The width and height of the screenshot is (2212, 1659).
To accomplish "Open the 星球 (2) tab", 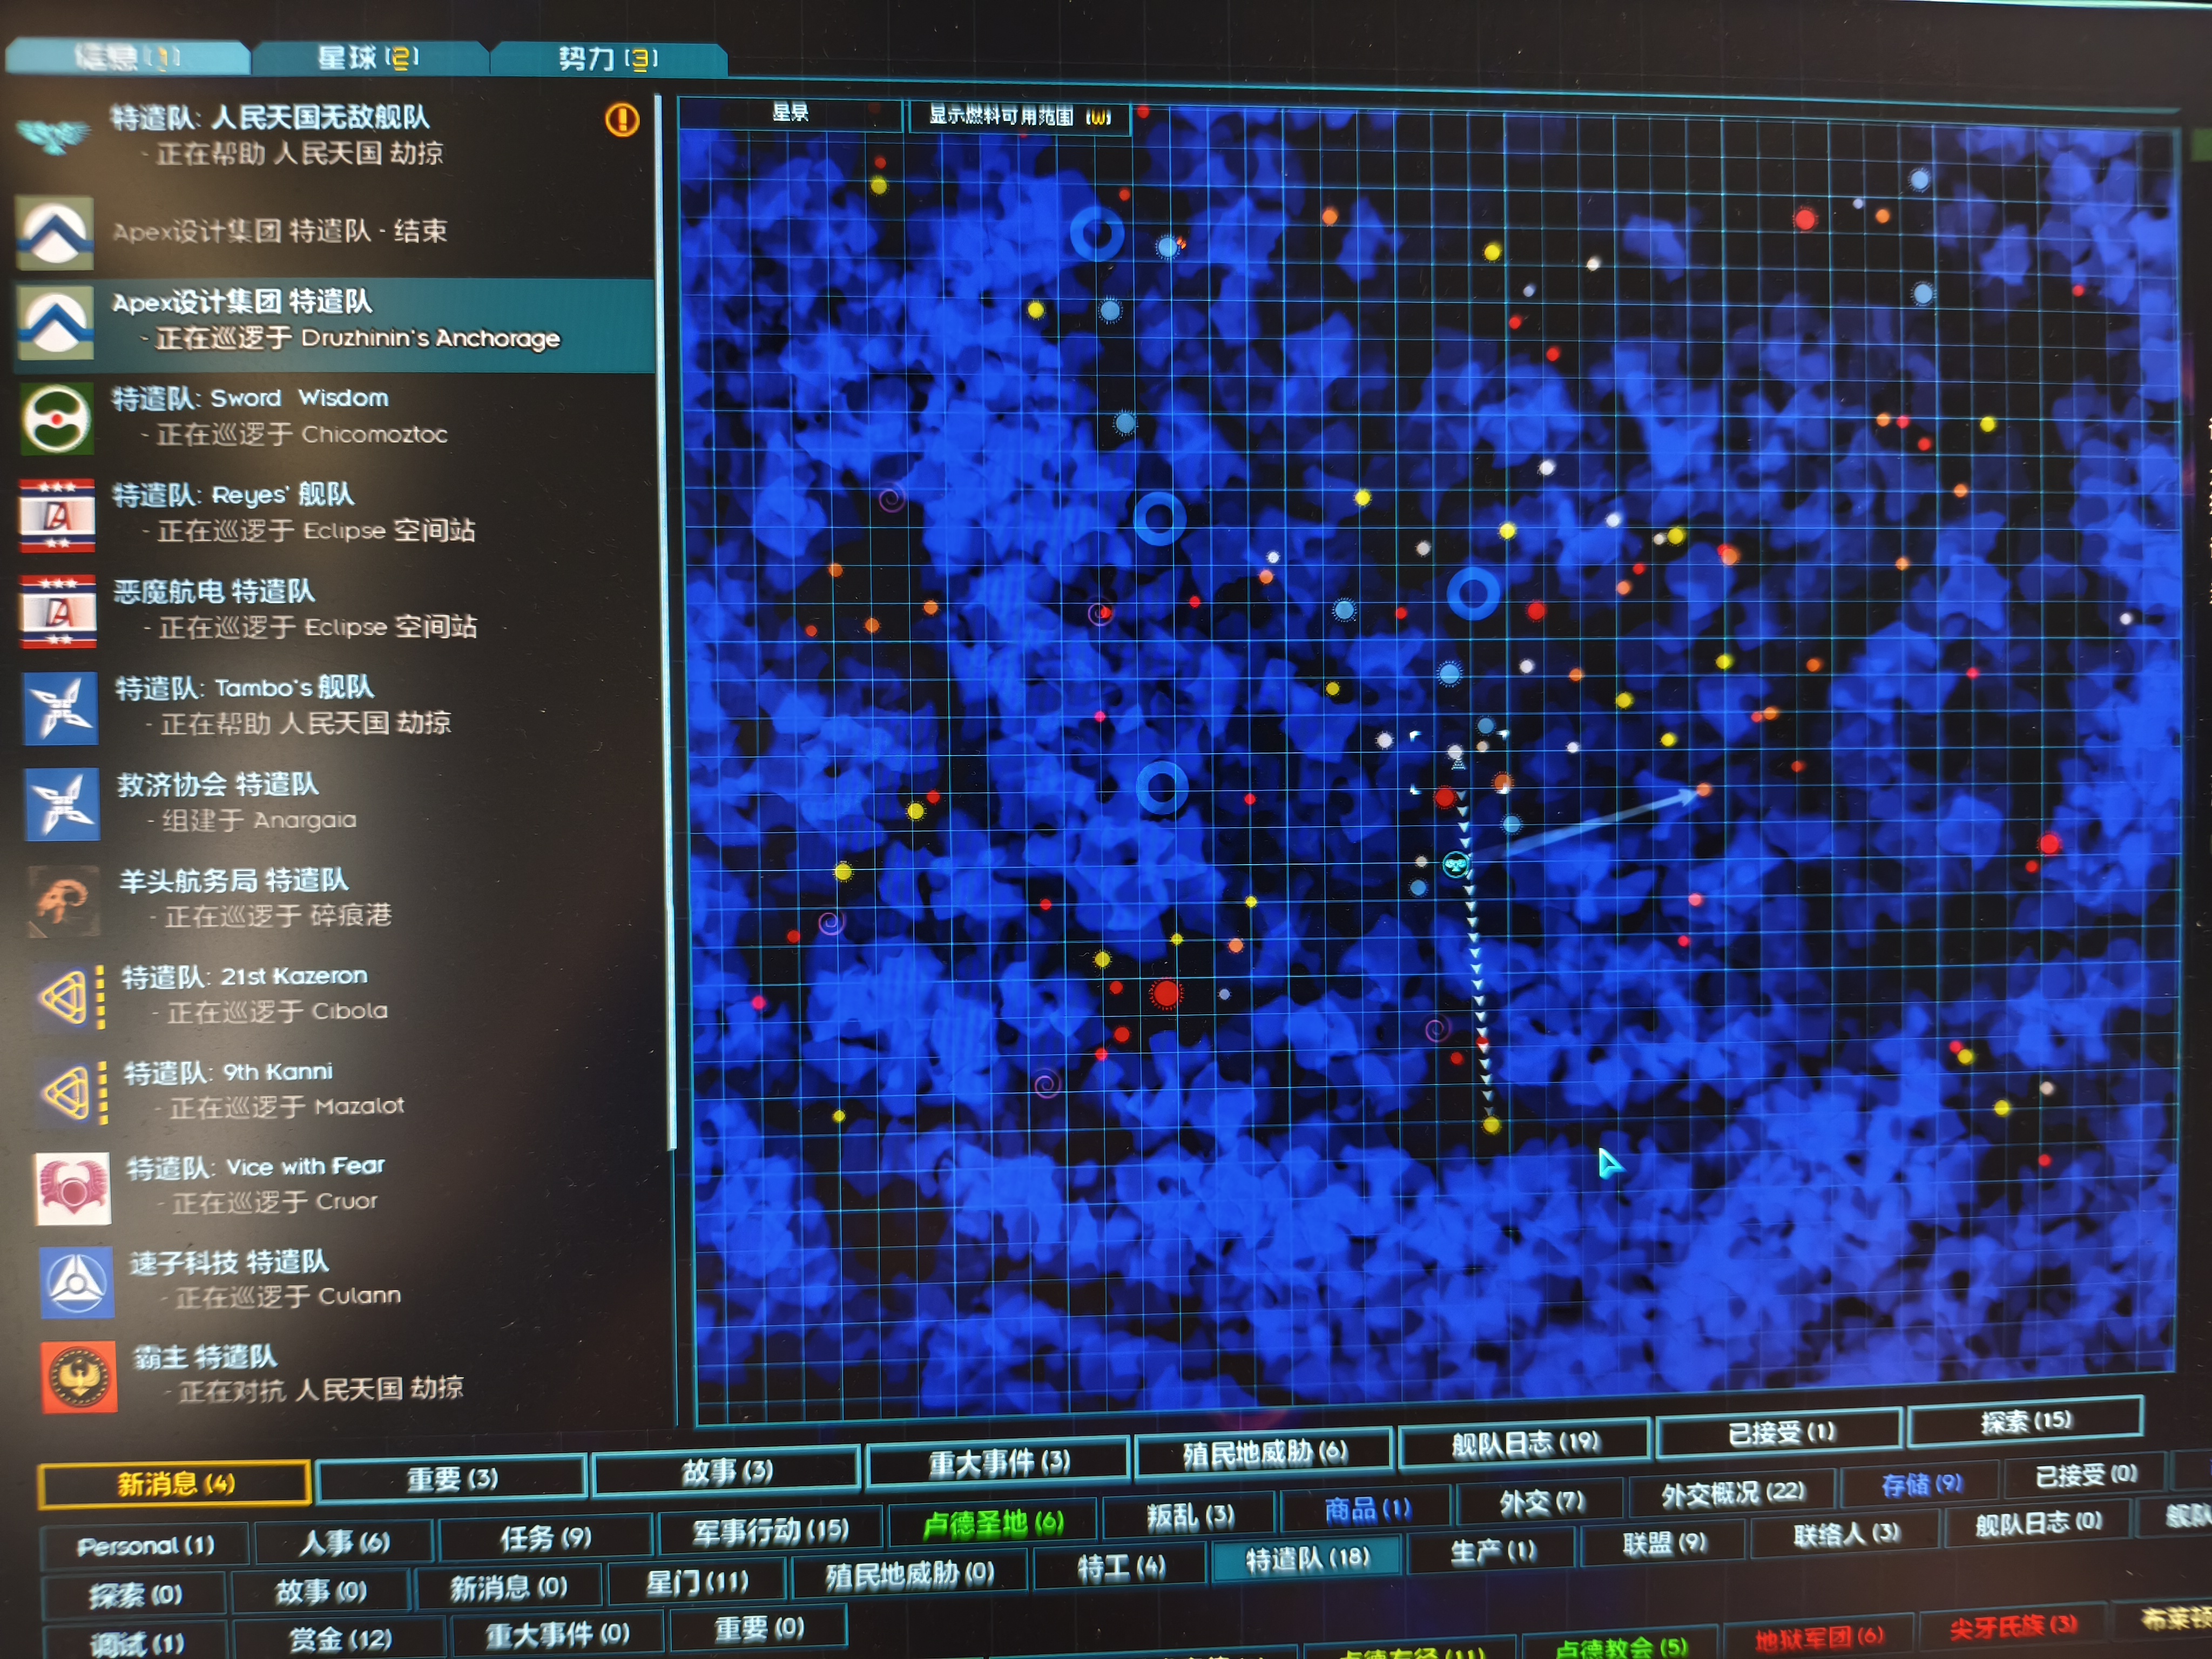I will click(x=369, y=58).
